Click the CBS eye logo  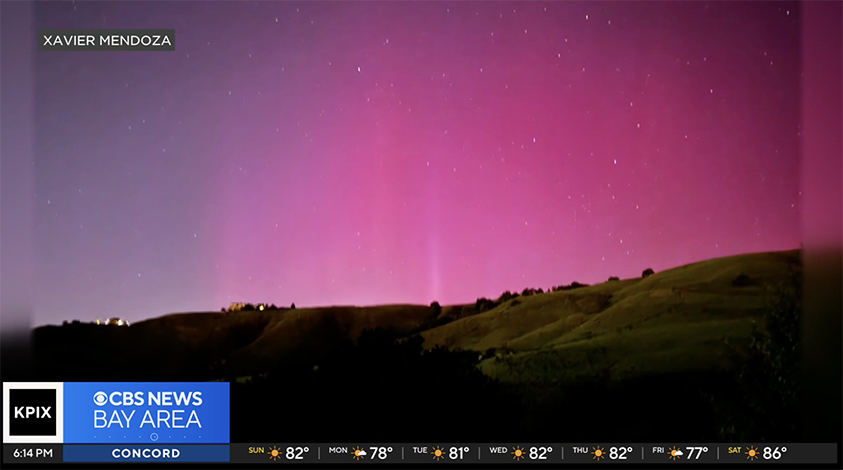click(100, 399)
